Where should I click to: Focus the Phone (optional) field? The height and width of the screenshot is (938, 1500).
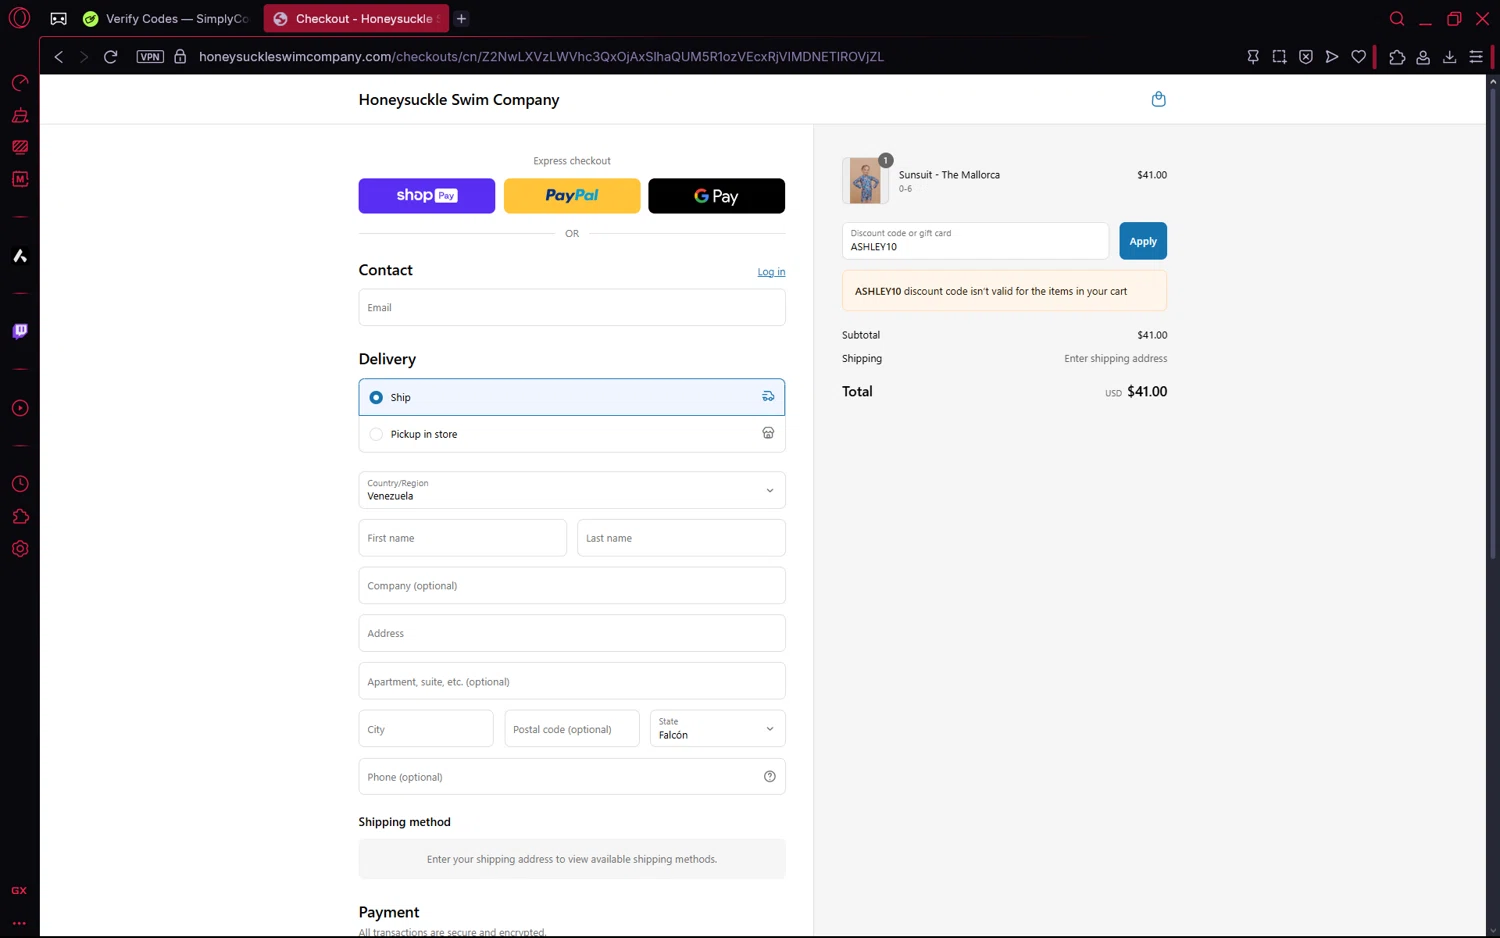tap(572, 776)
